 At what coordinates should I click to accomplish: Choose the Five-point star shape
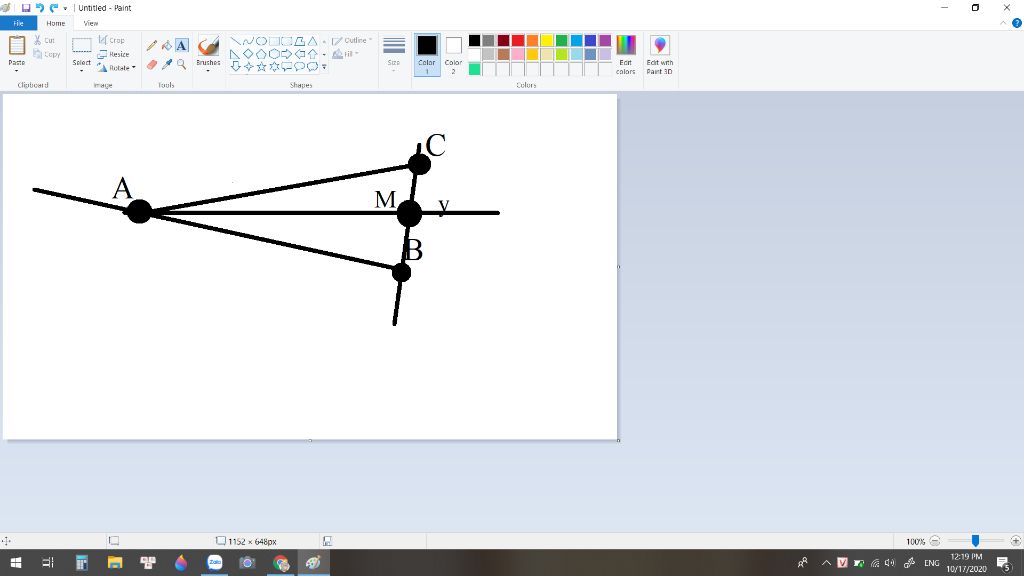261,66
